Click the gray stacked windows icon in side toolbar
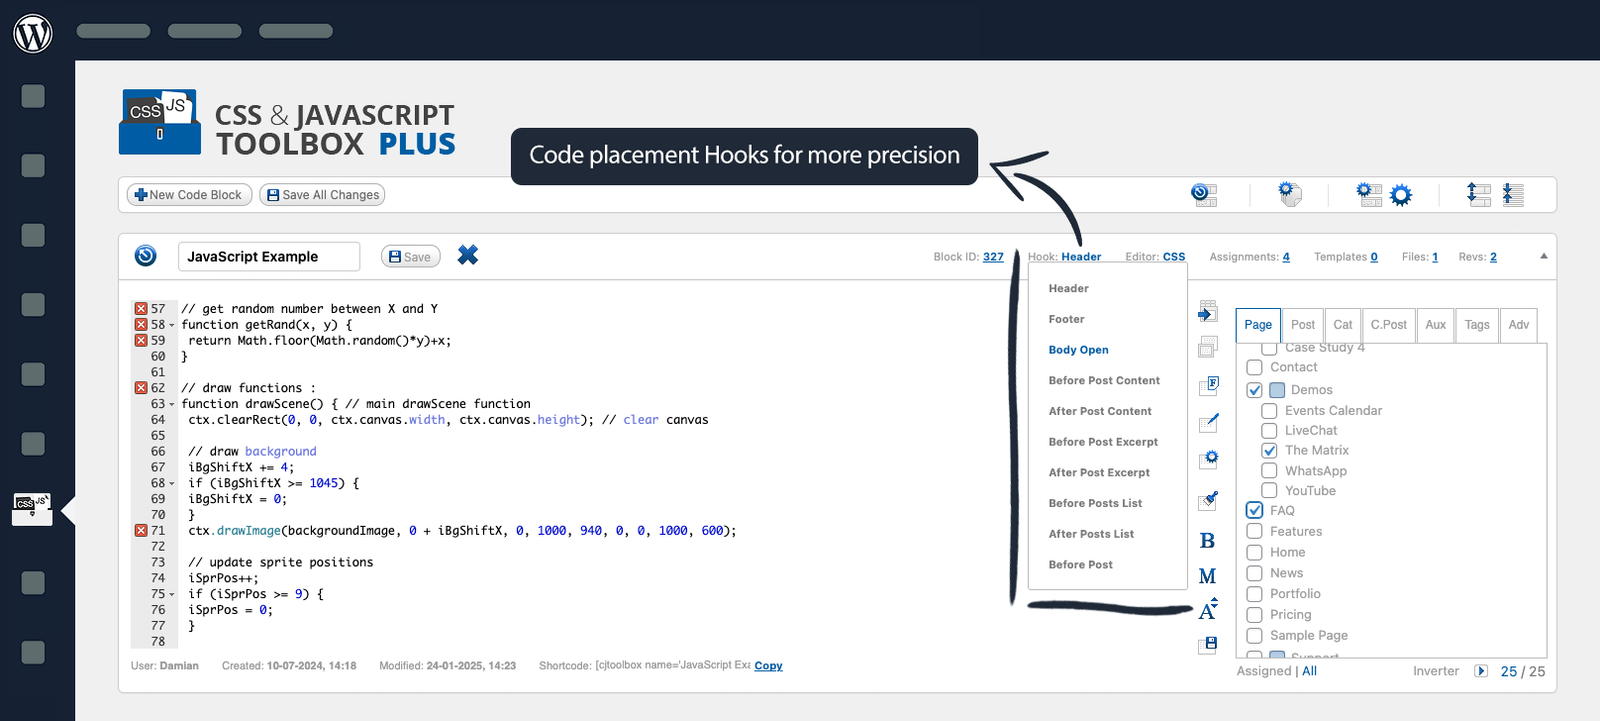 pos(1208,347)
